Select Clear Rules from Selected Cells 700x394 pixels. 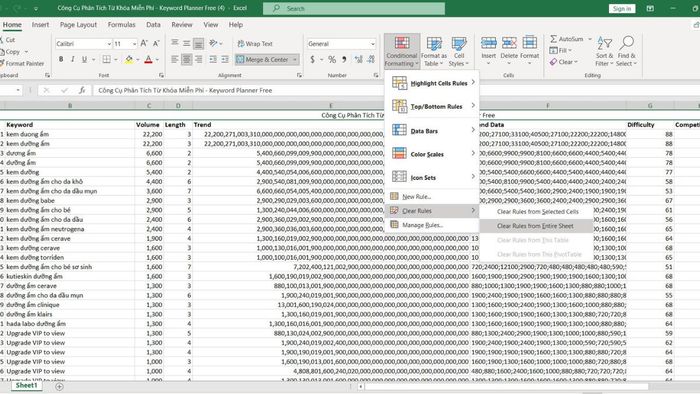536,212
